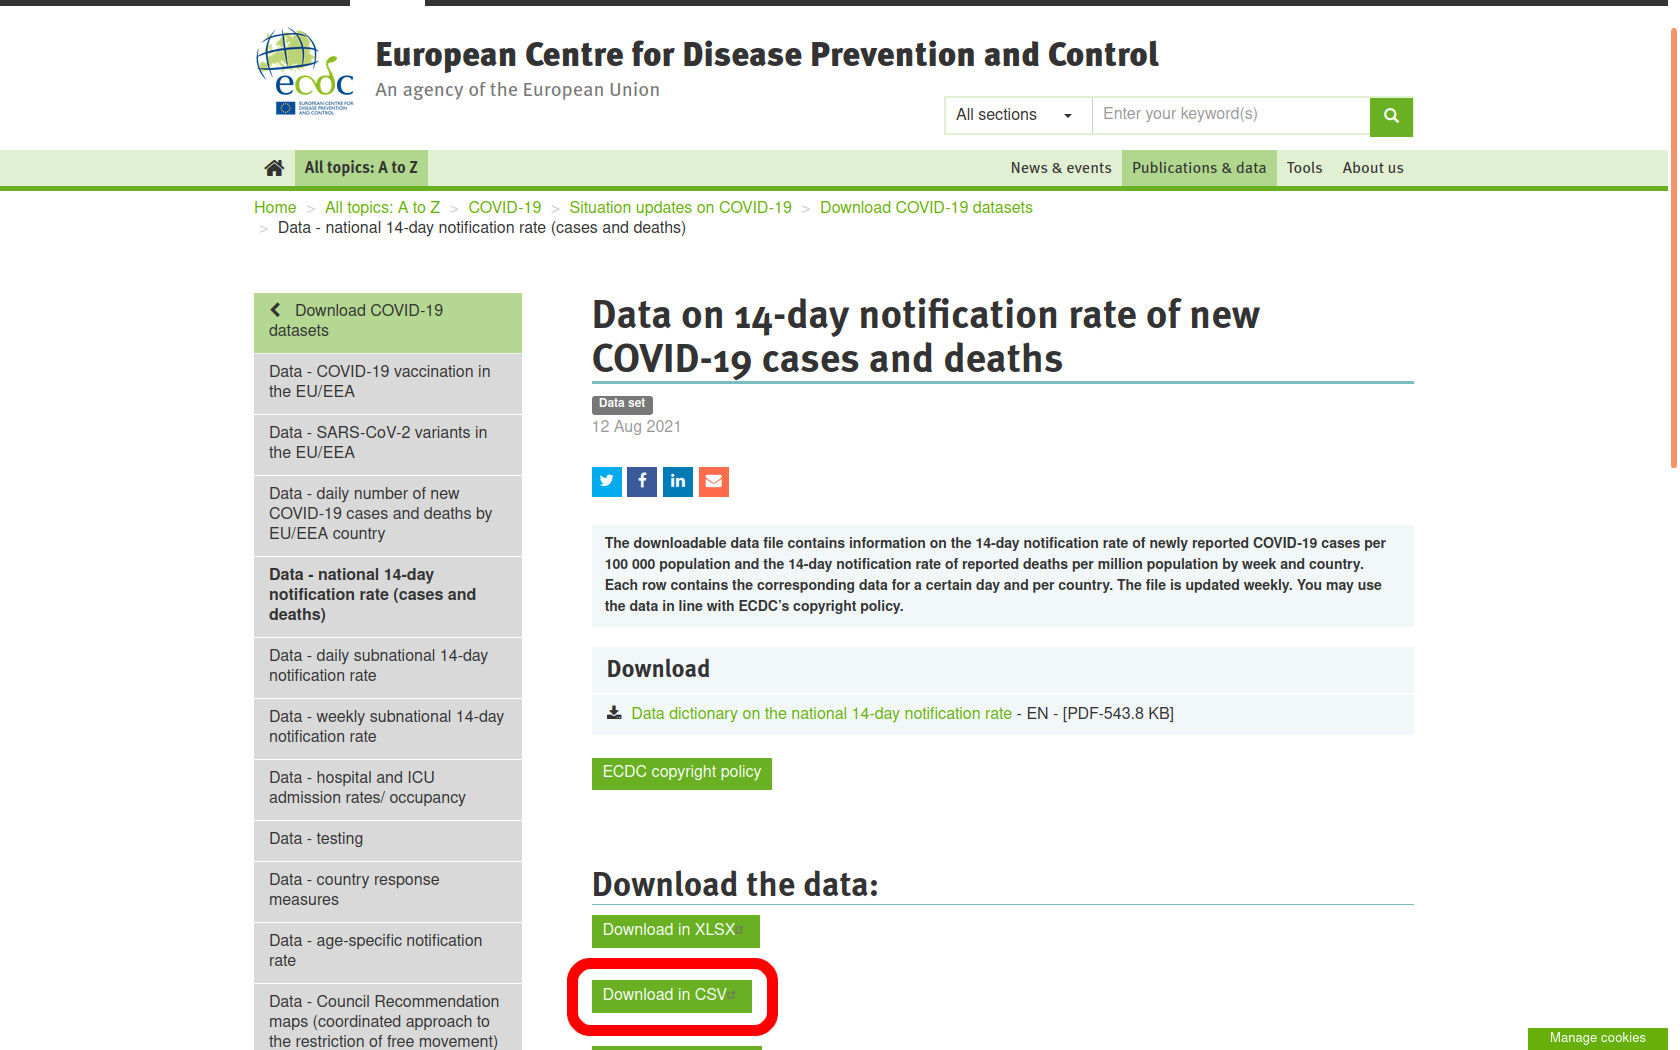The height and width of the screenshot is (1050, 1680).
Task: Select national 14-day notification rate sidebar item
Action: point(388,595)
